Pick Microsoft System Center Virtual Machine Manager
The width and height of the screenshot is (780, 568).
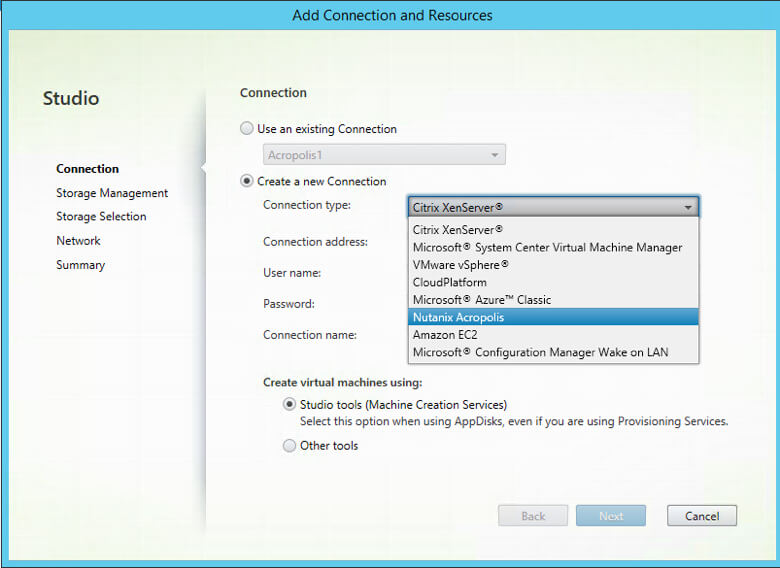[x=547, y=247]
